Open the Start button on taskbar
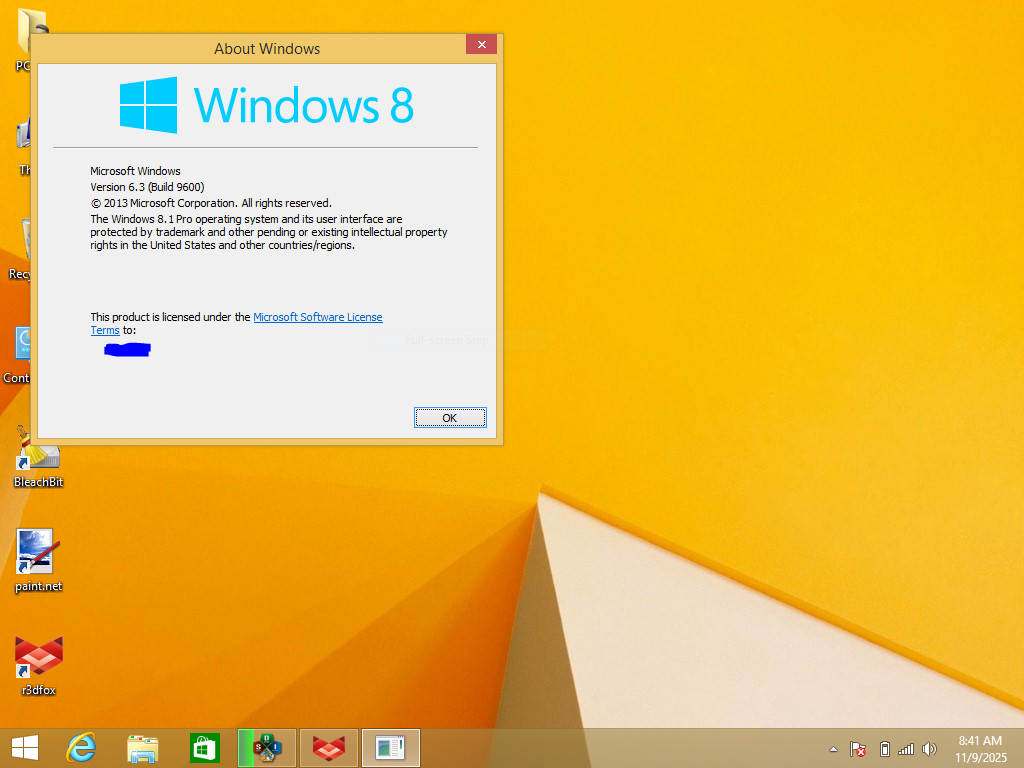The height and width of the screenshot is (768, 1024). (25, 748)
